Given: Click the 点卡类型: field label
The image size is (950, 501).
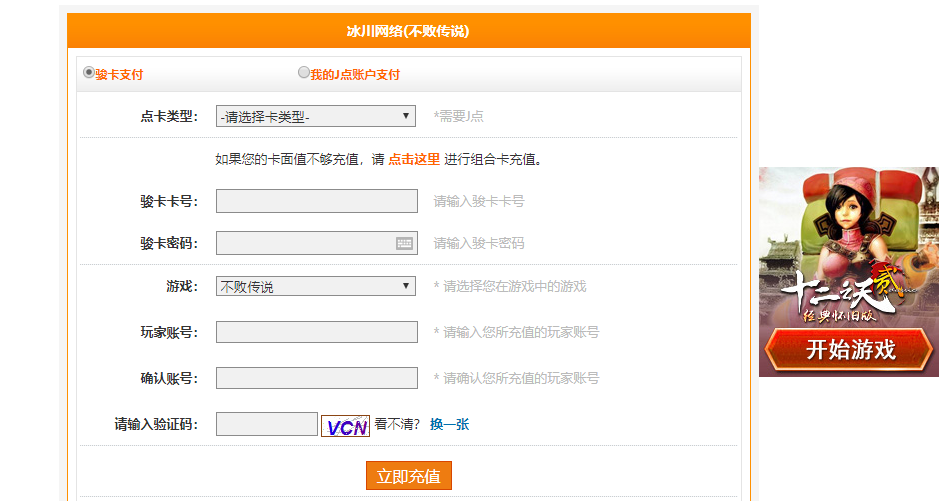Looking at the screenshot, I should click(169, 116).
